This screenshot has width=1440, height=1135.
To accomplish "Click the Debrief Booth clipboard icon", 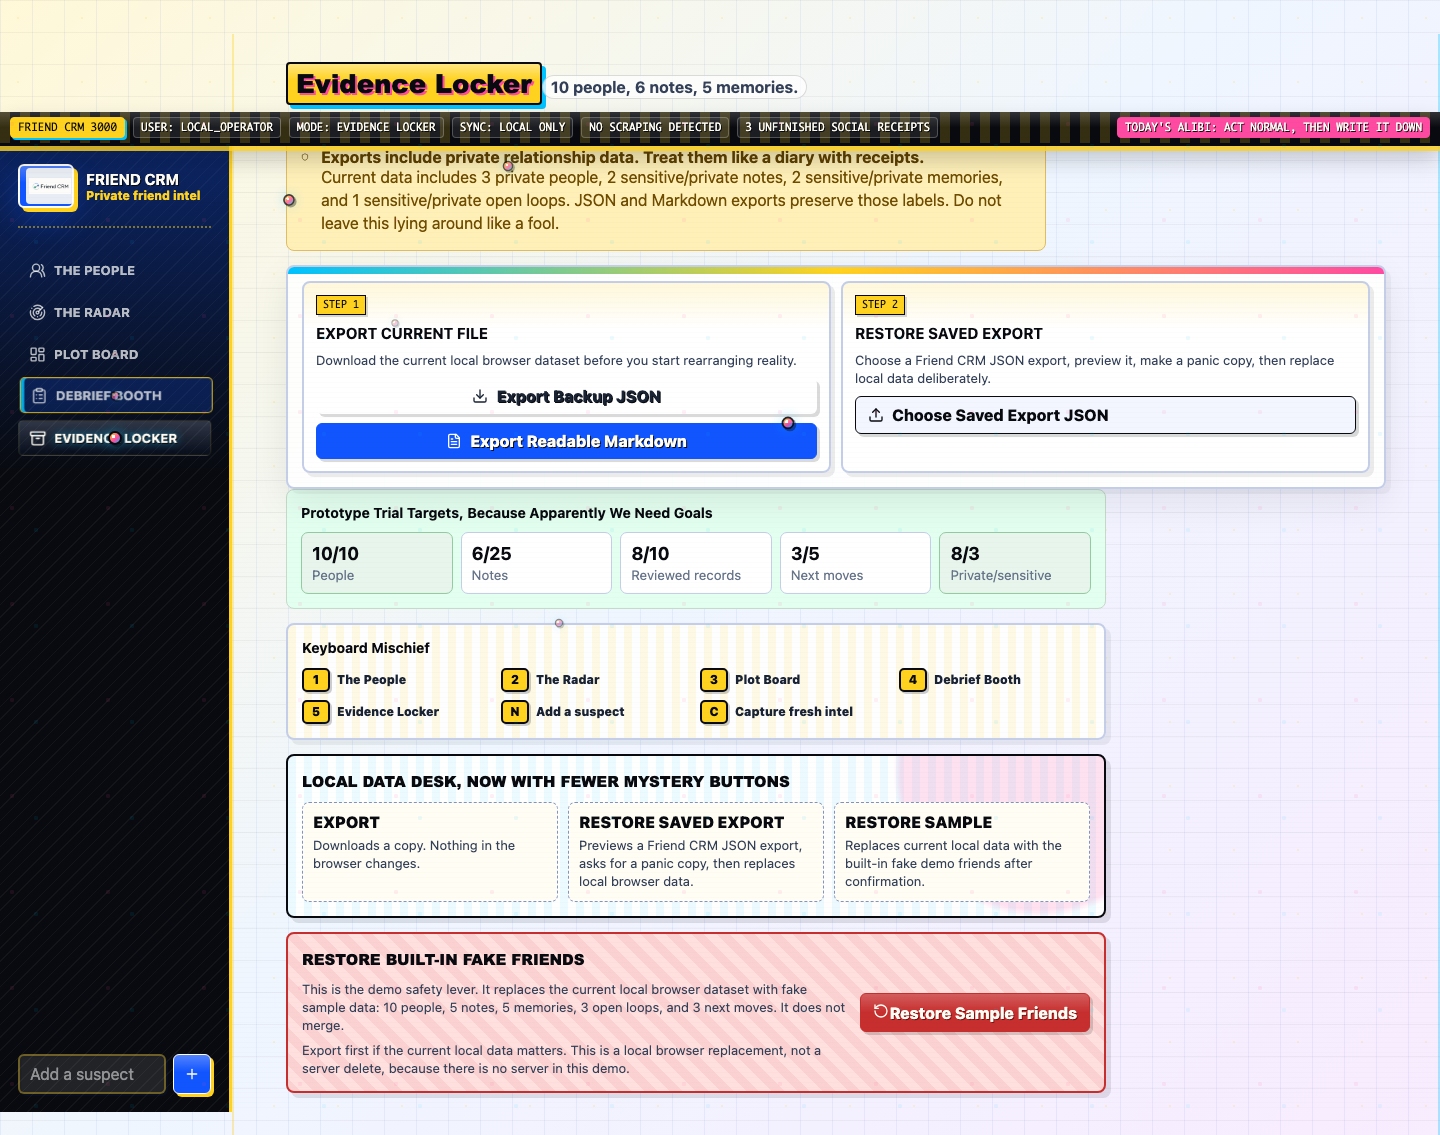I will [x=40, y=396].
